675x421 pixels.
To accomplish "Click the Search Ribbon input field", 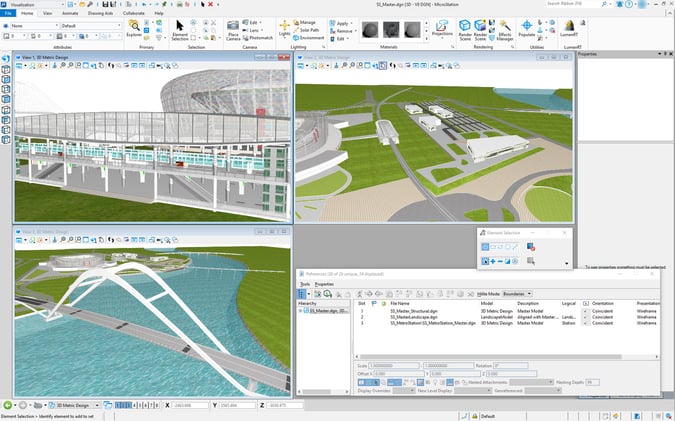I will click(573, 4).
